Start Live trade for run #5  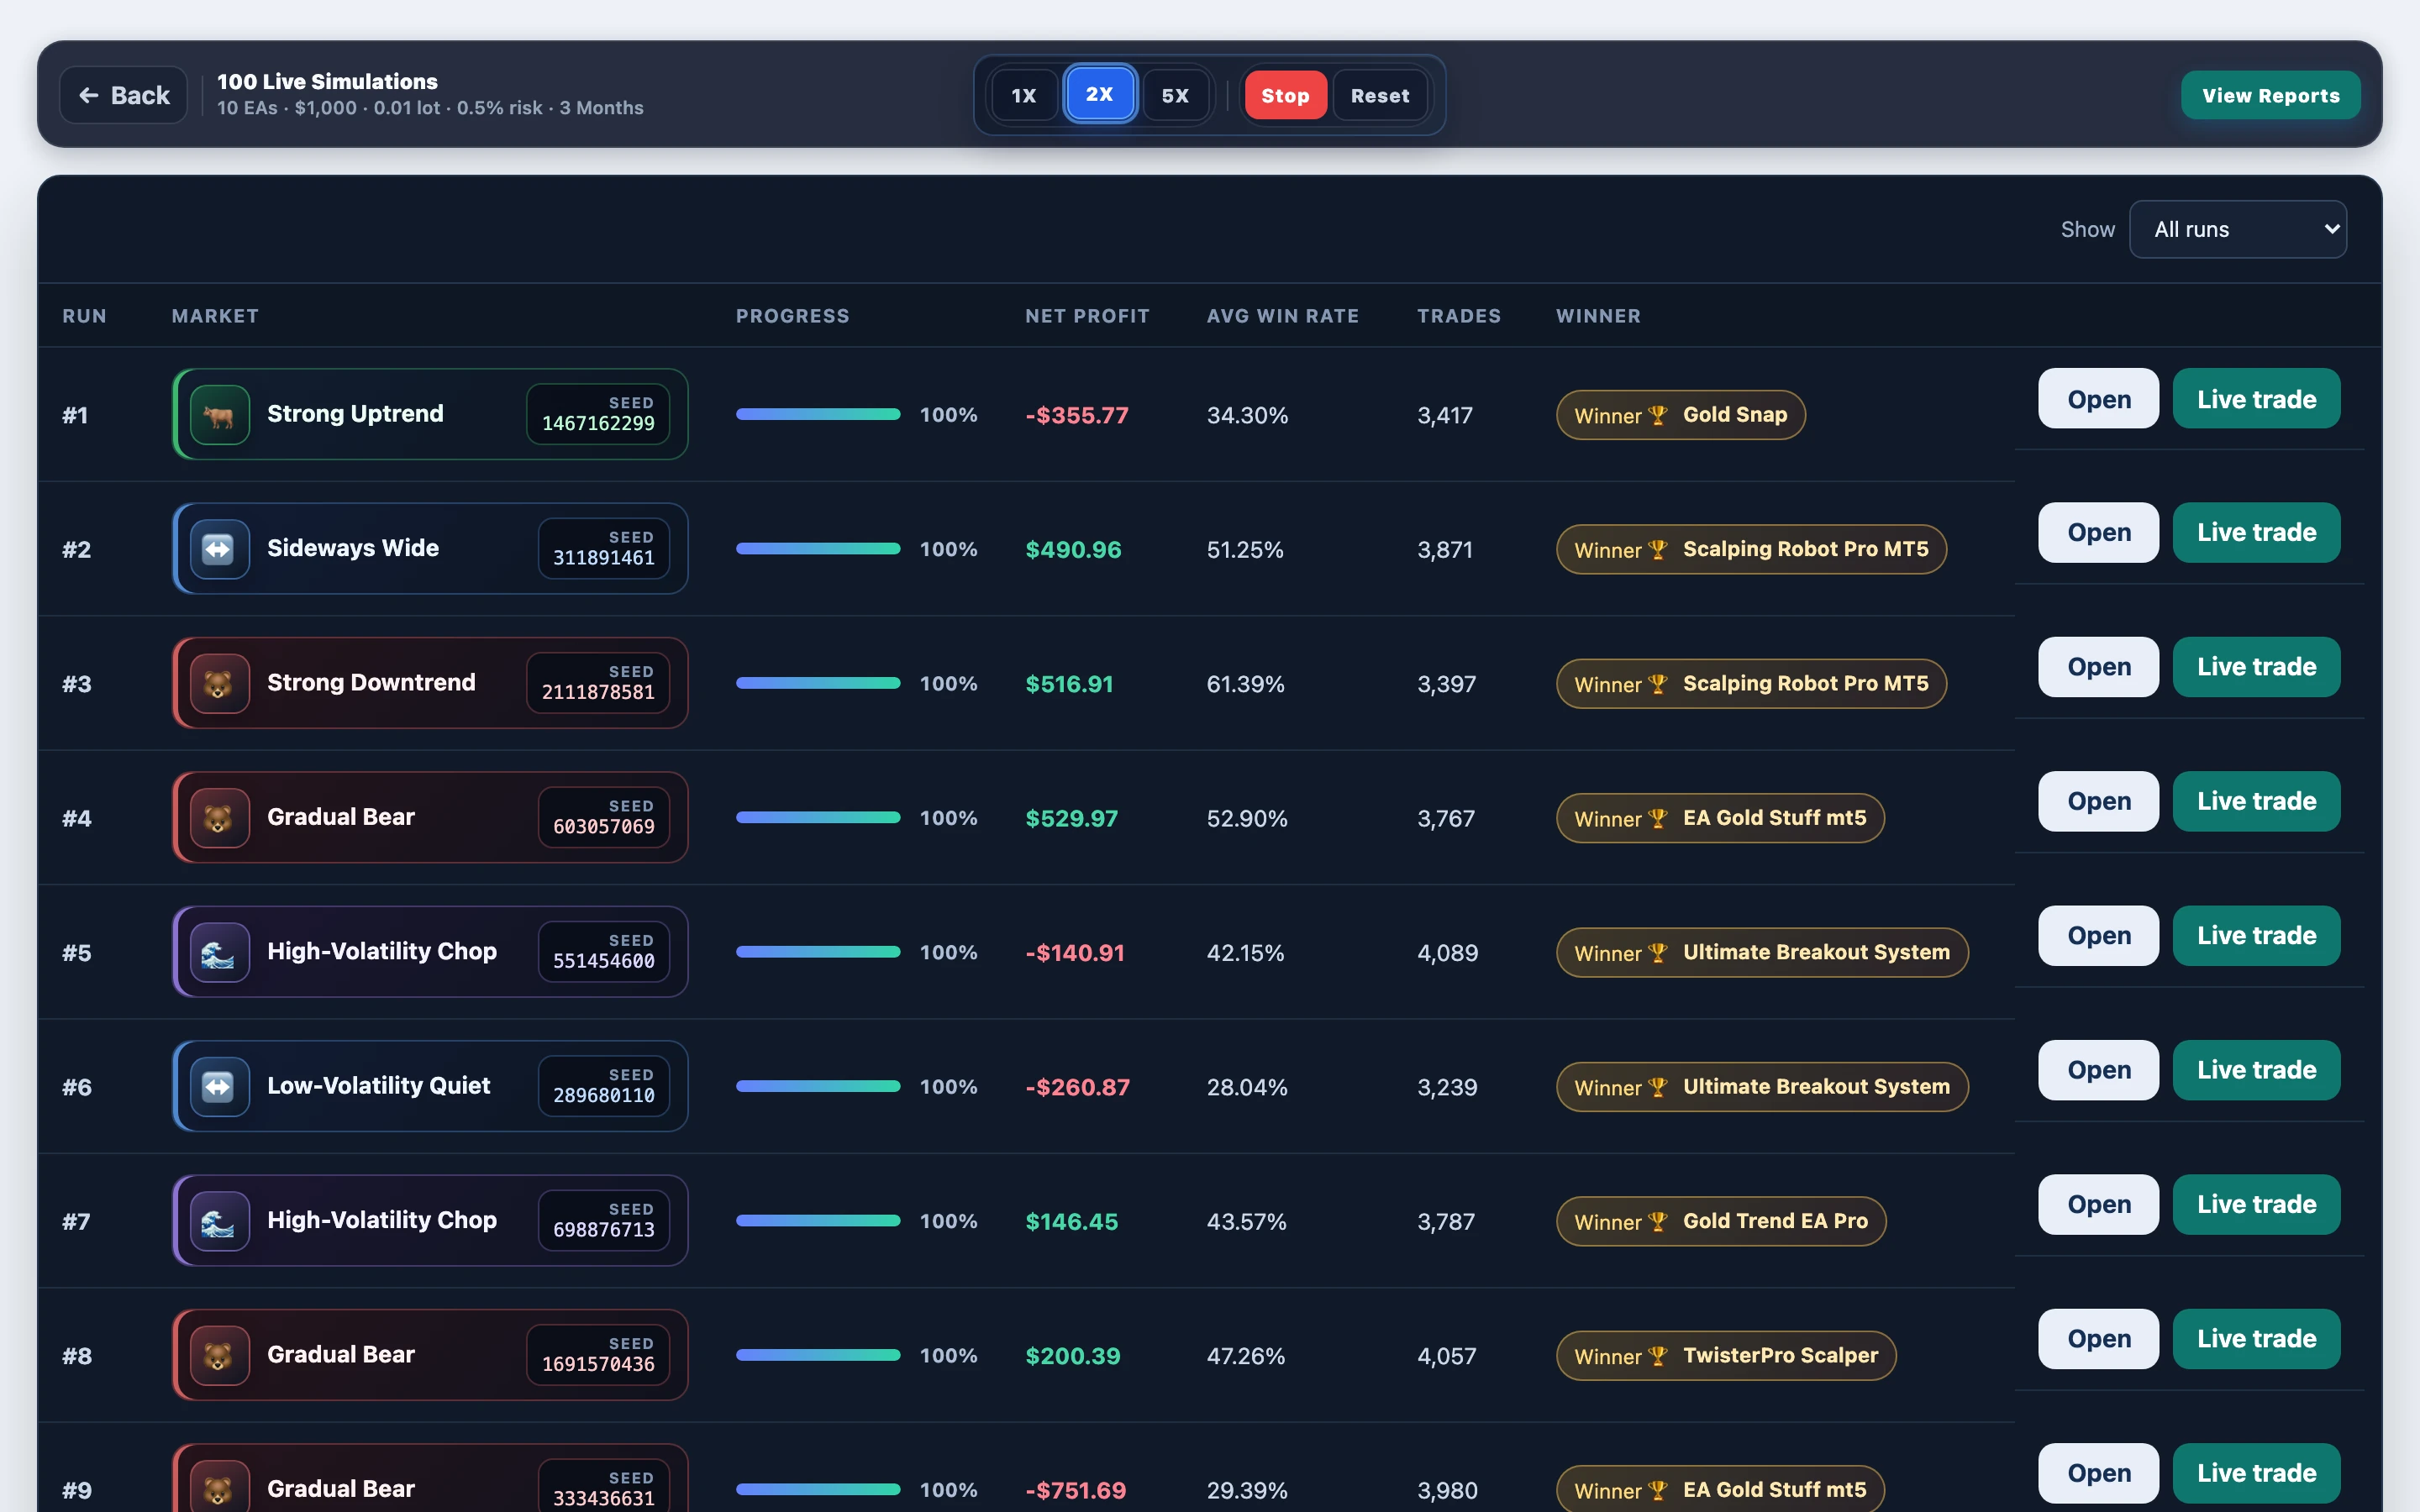[x=2256, y=936]
